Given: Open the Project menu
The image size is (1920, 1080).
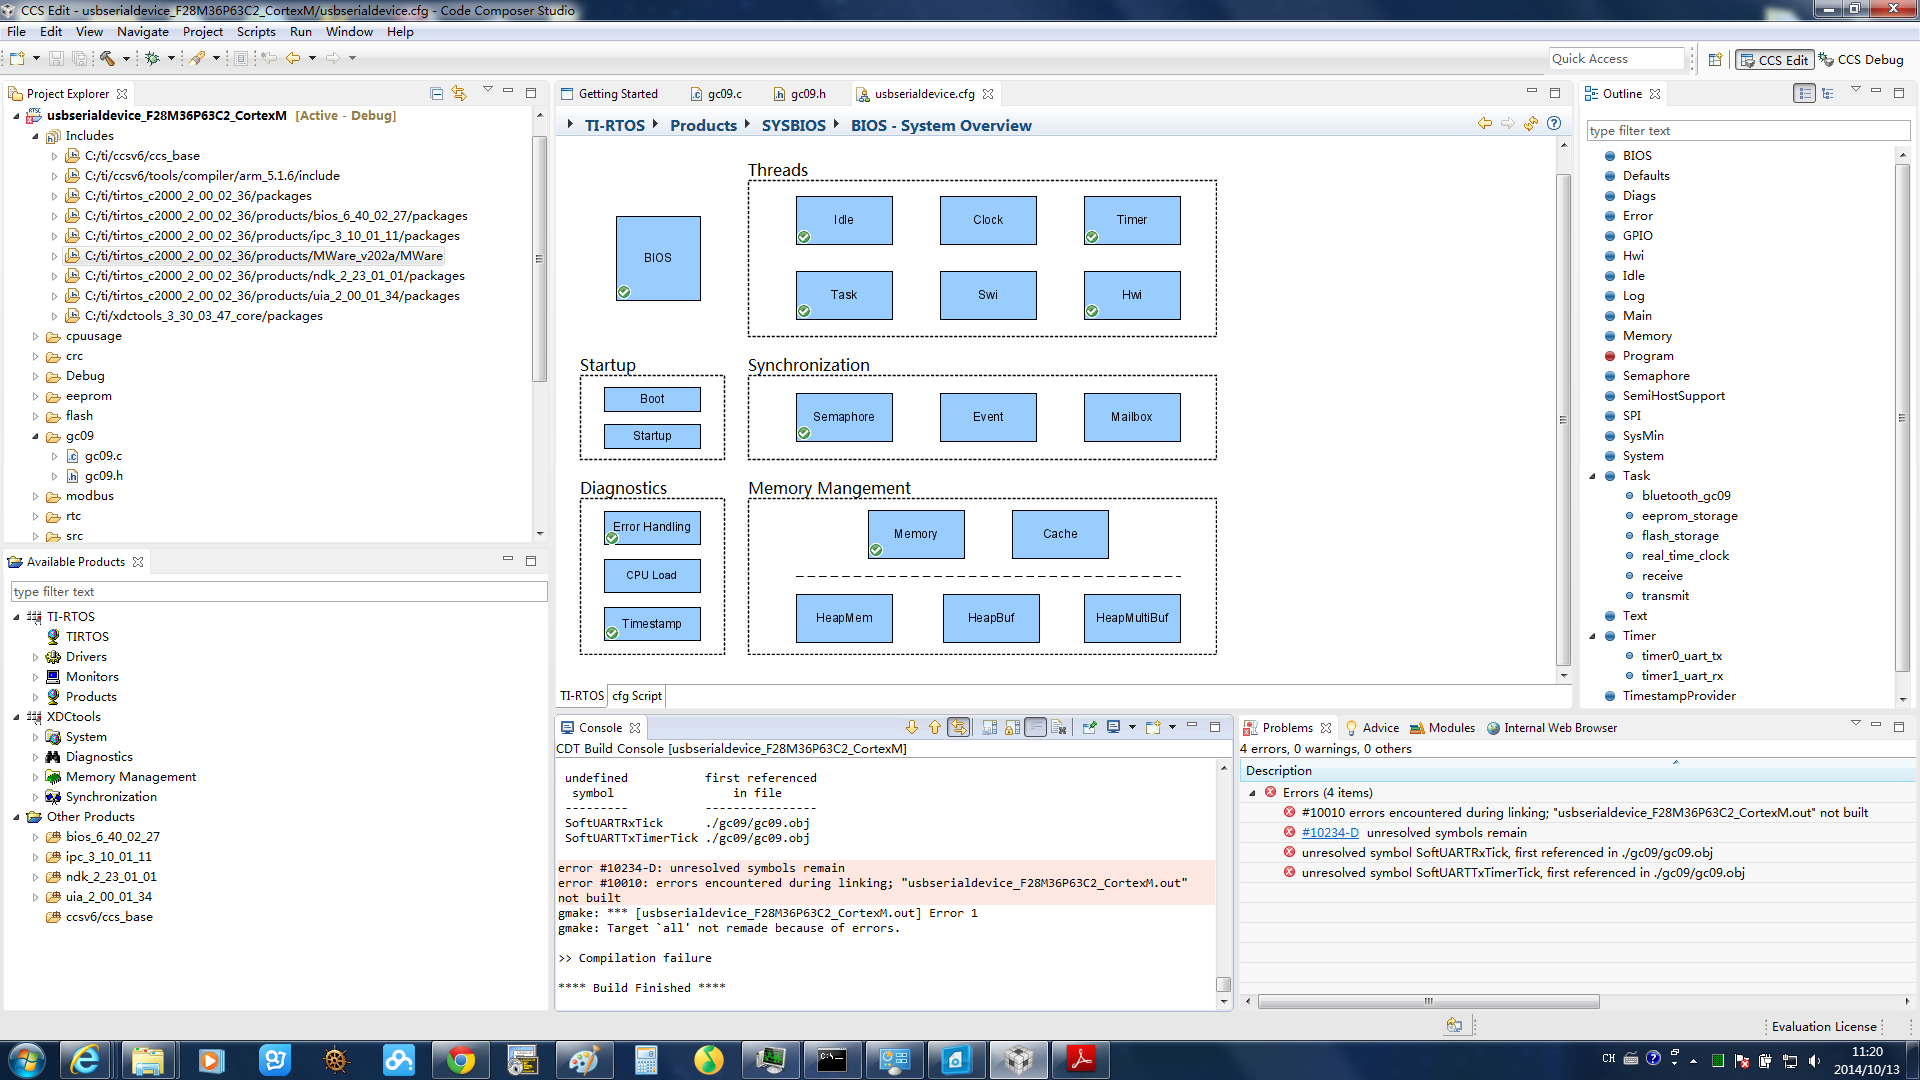Looking at the screenshot, I should [202, 32].
